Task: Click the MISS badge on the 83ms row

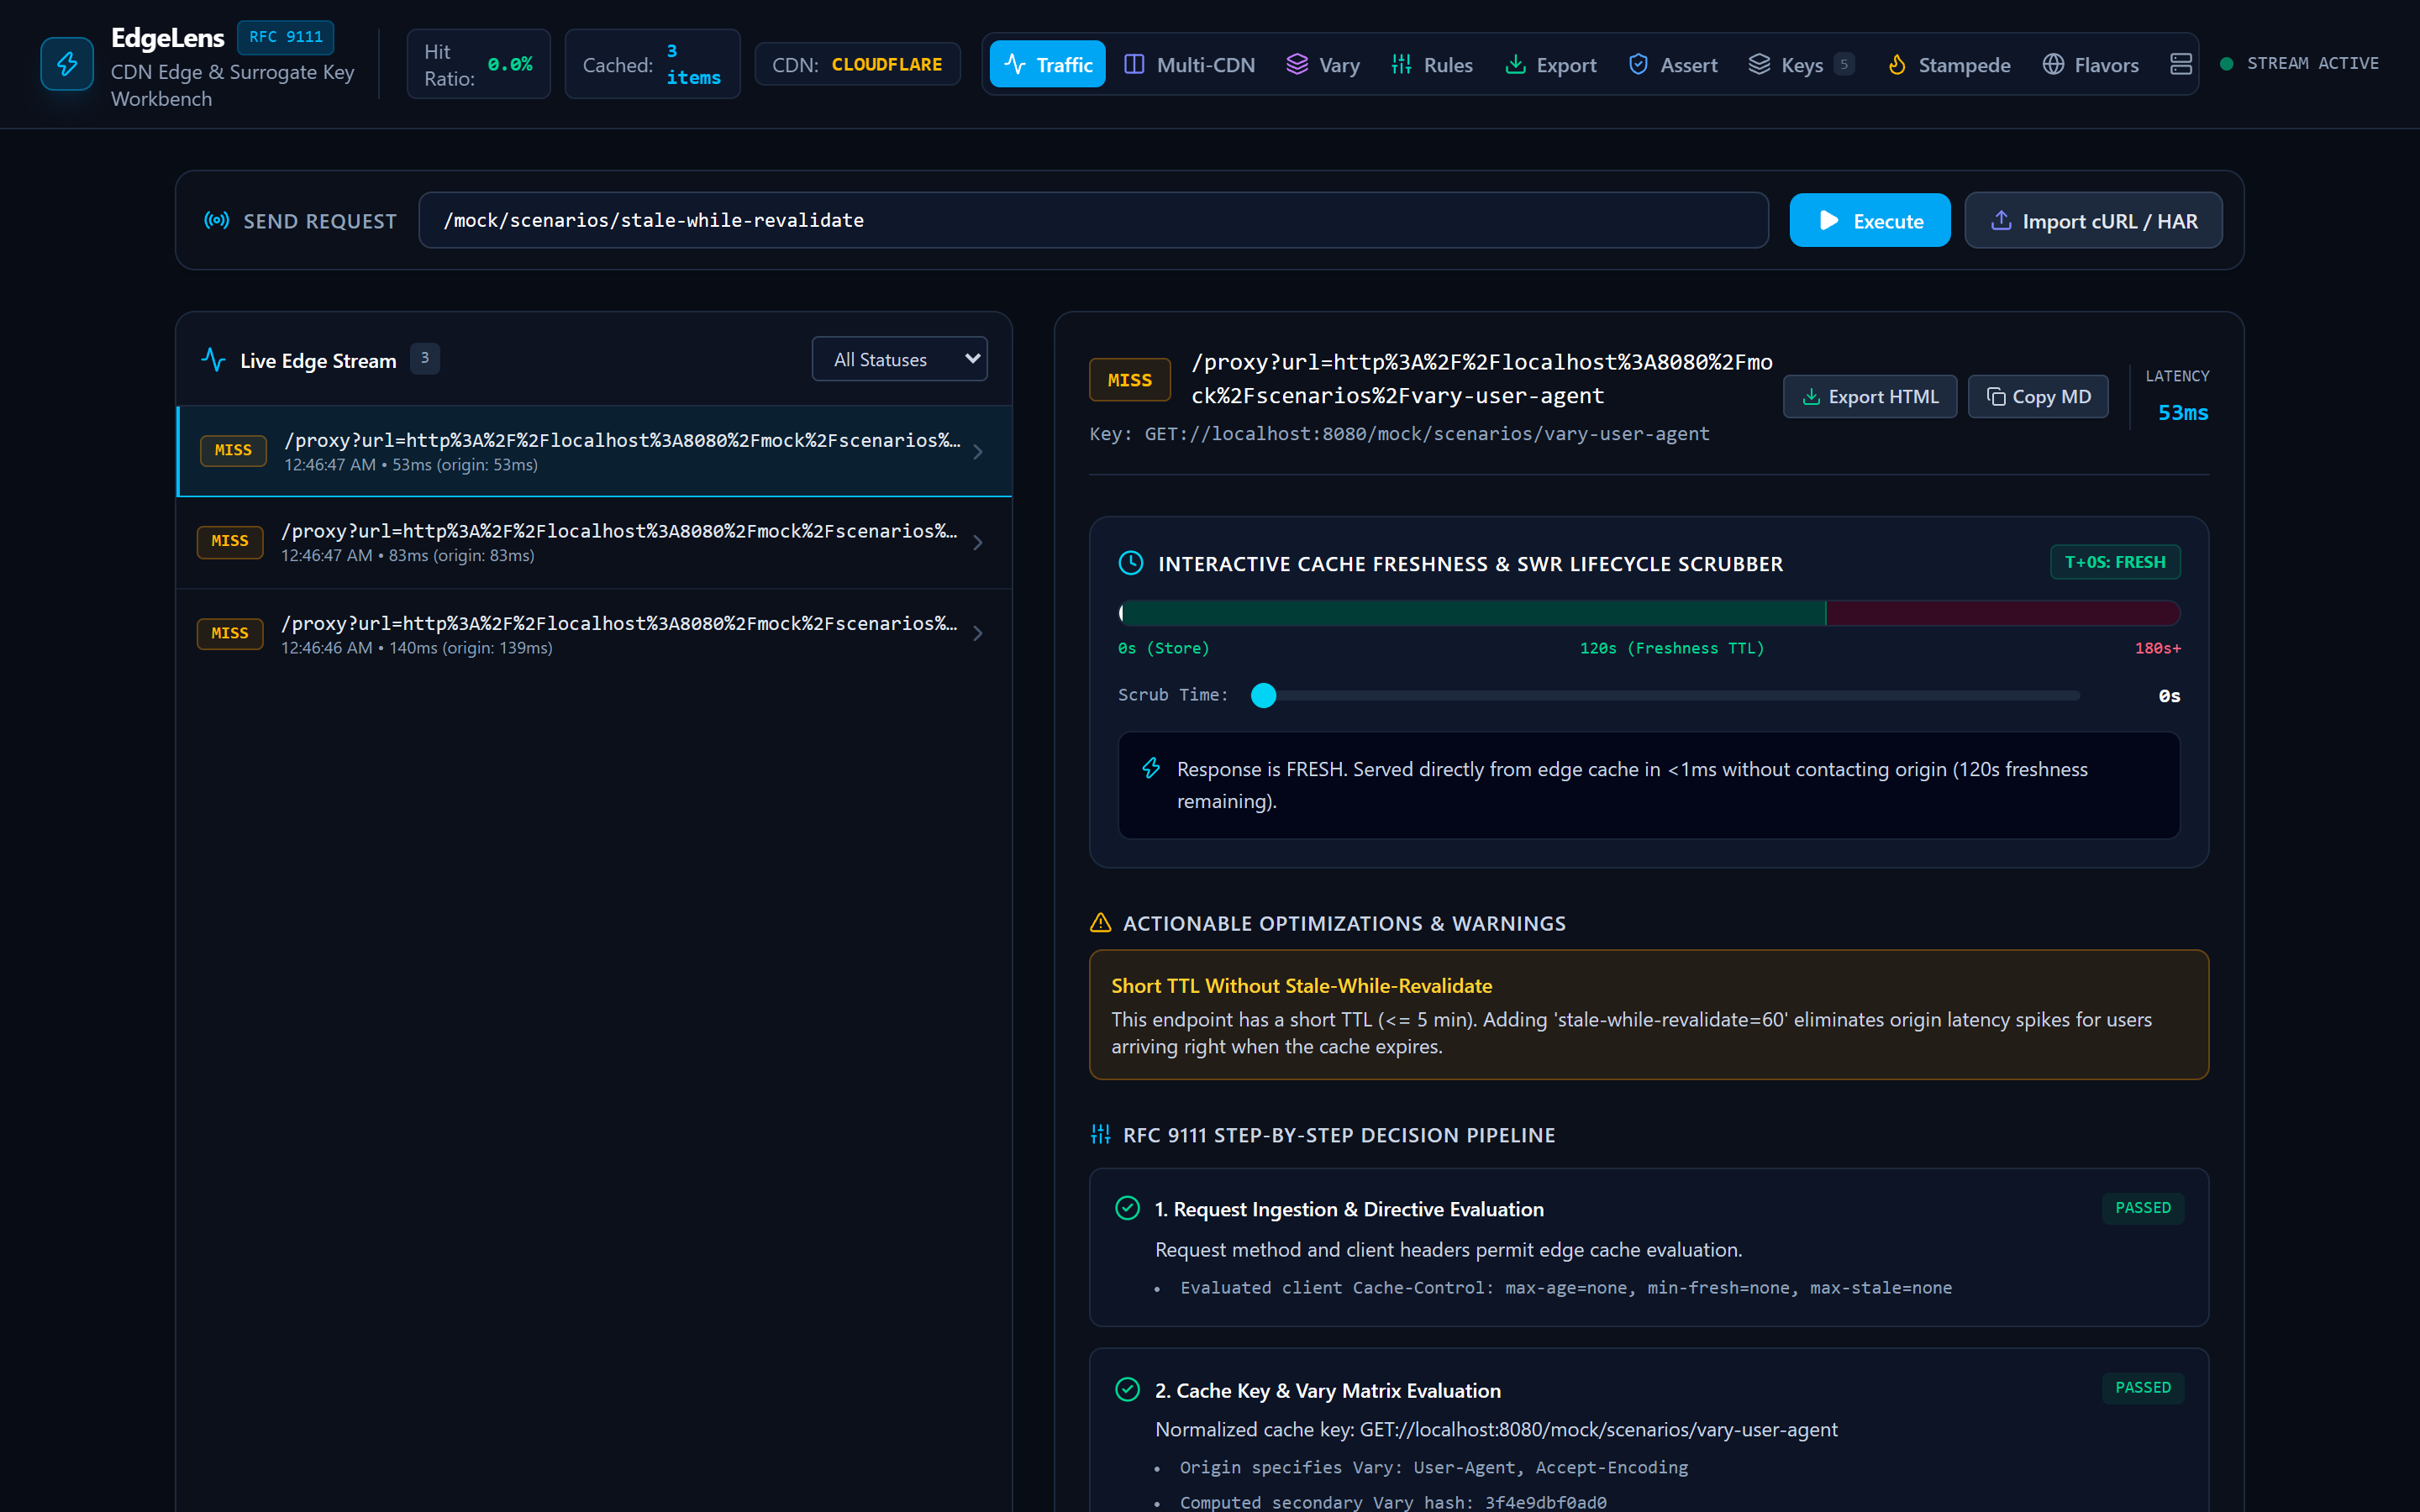Action: click(x=230, y=541)
